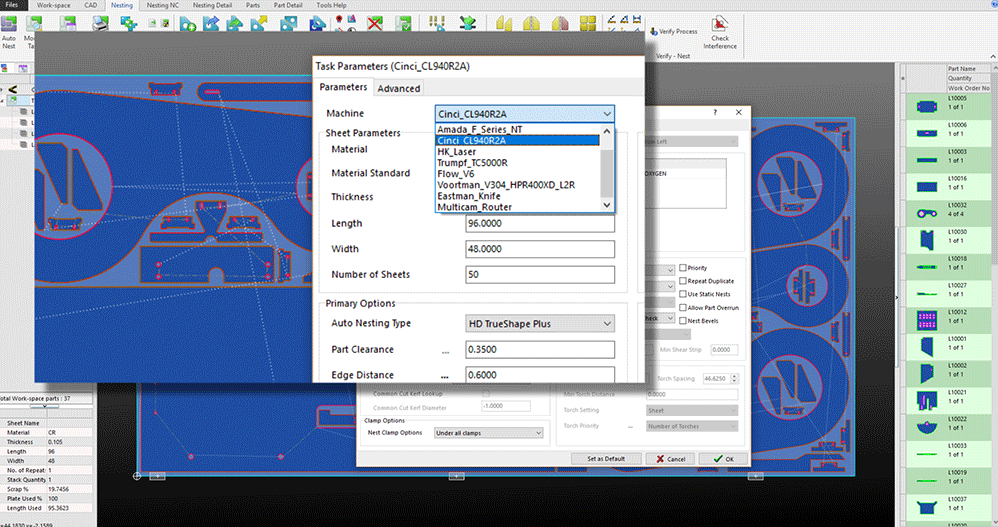Click the red X delete nest icon
998x527 pixels.
[x=375, y=24]
